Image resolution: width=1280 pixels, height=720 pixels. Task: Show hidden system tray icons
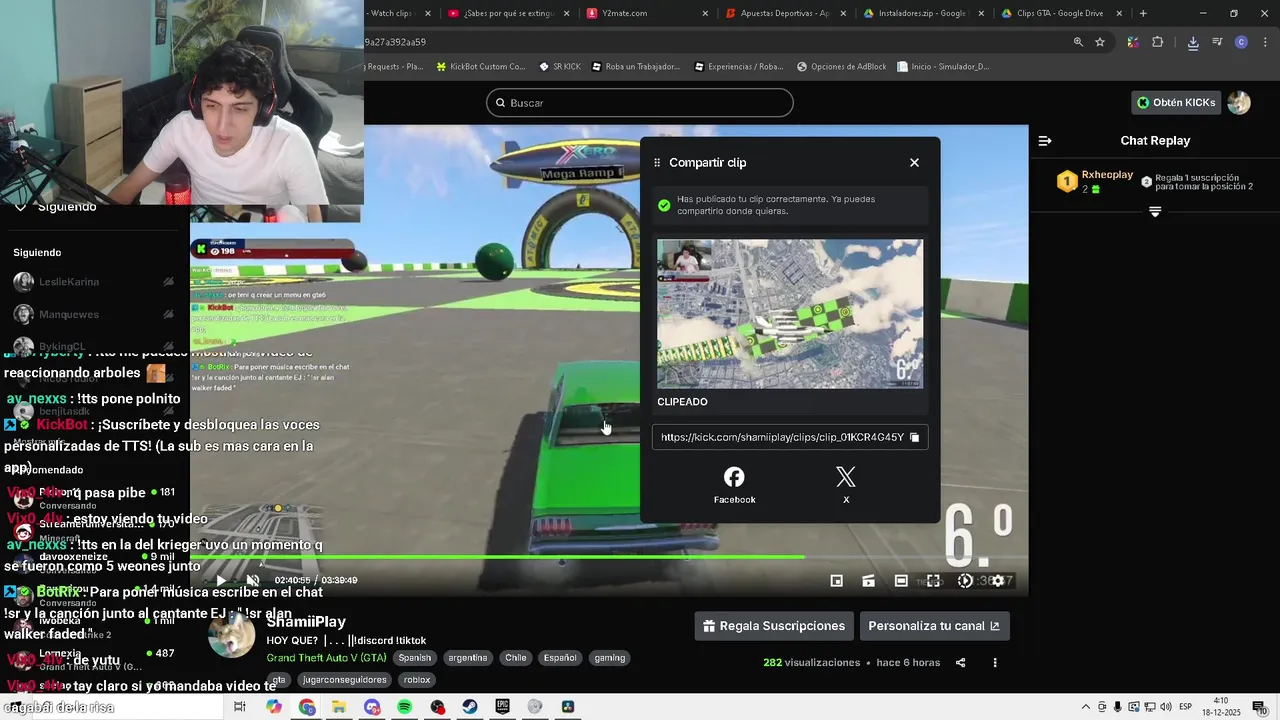tap(1086, 707)
